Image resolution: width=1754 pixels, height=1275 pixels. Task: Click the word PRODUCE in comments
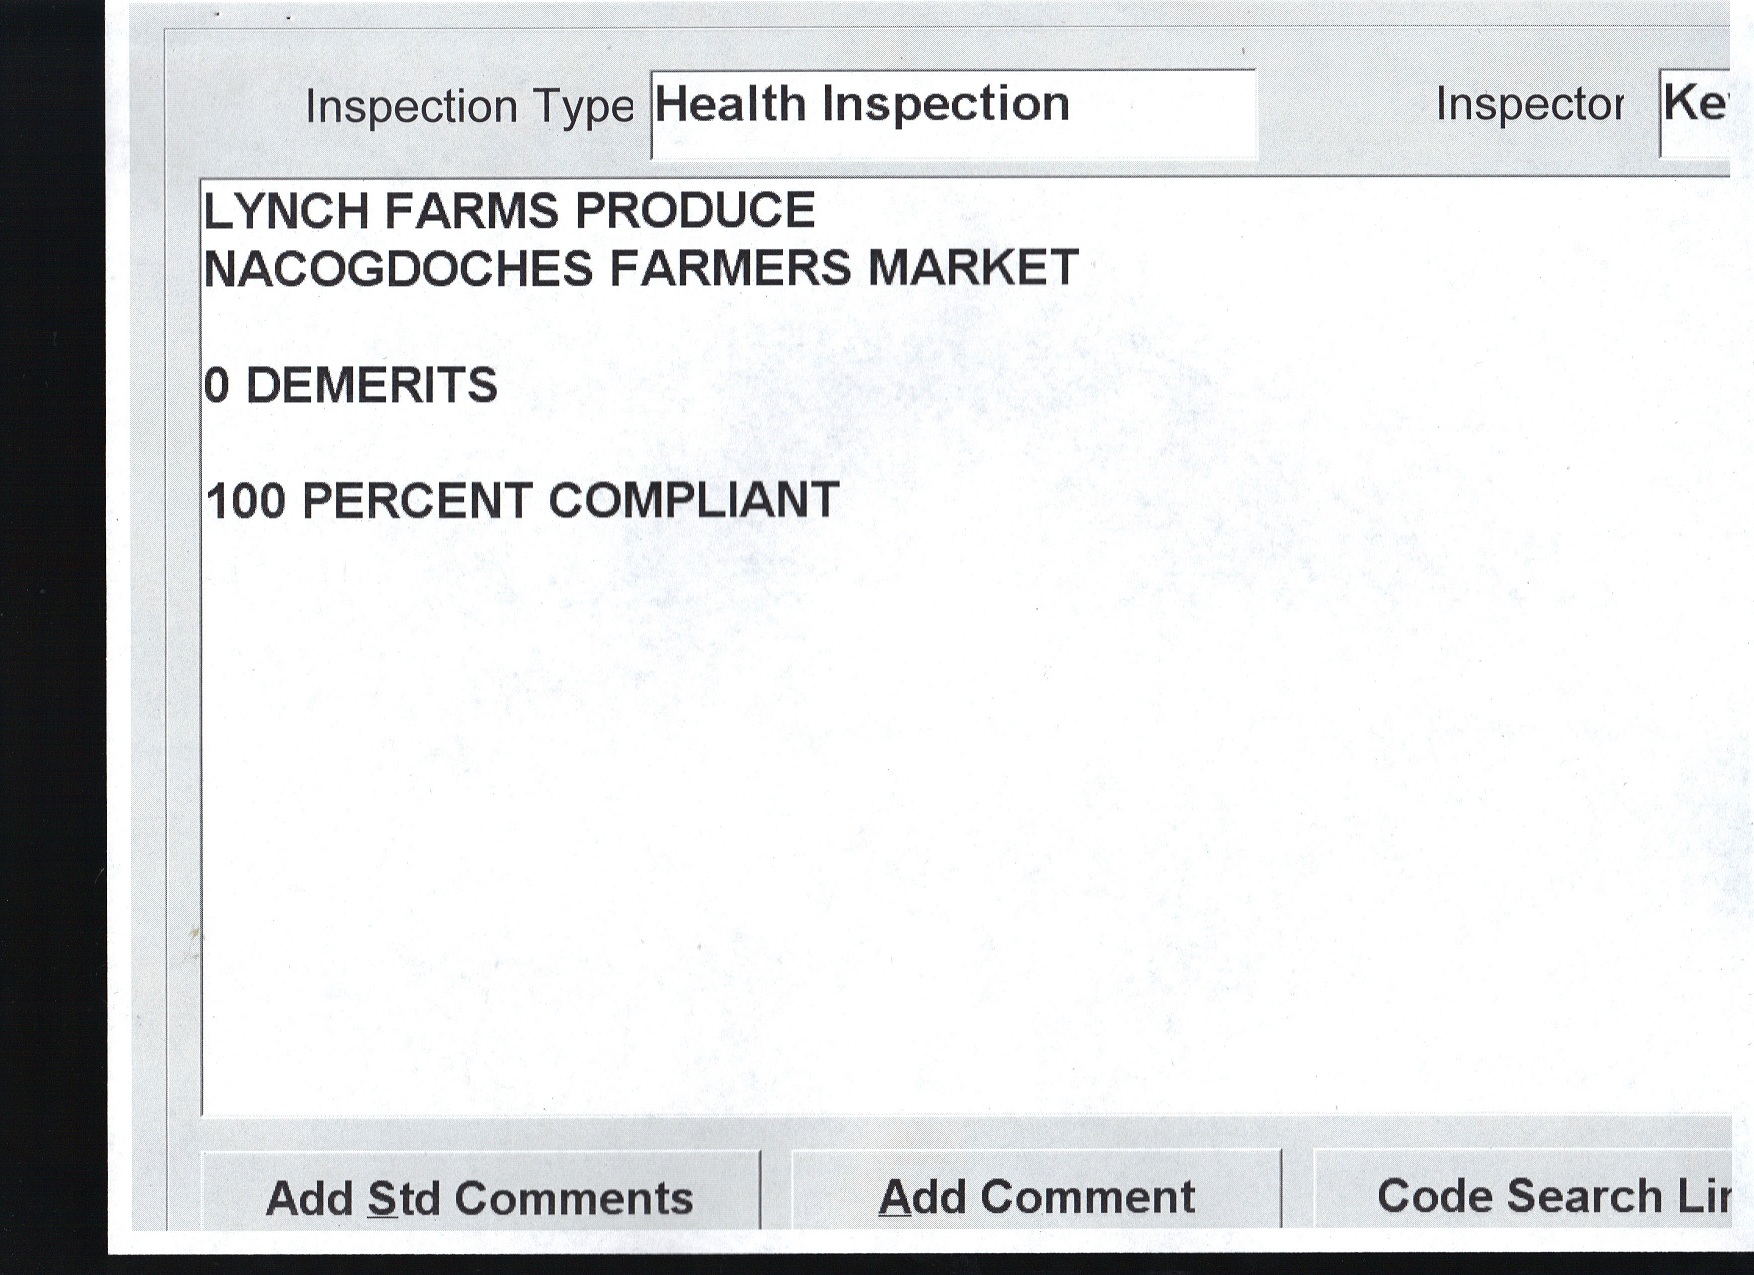click(x=695, y=212)
